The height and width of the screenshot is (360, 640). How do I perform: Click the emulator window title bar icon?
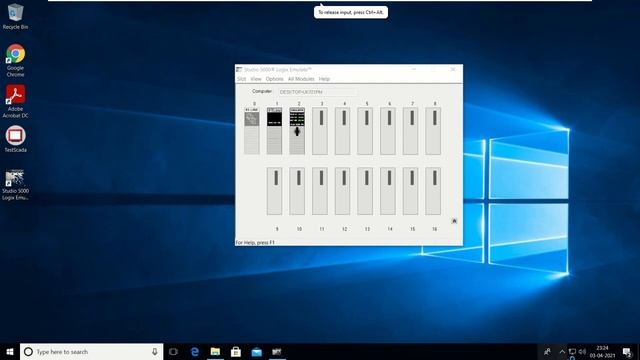click(x=239, y=69)
